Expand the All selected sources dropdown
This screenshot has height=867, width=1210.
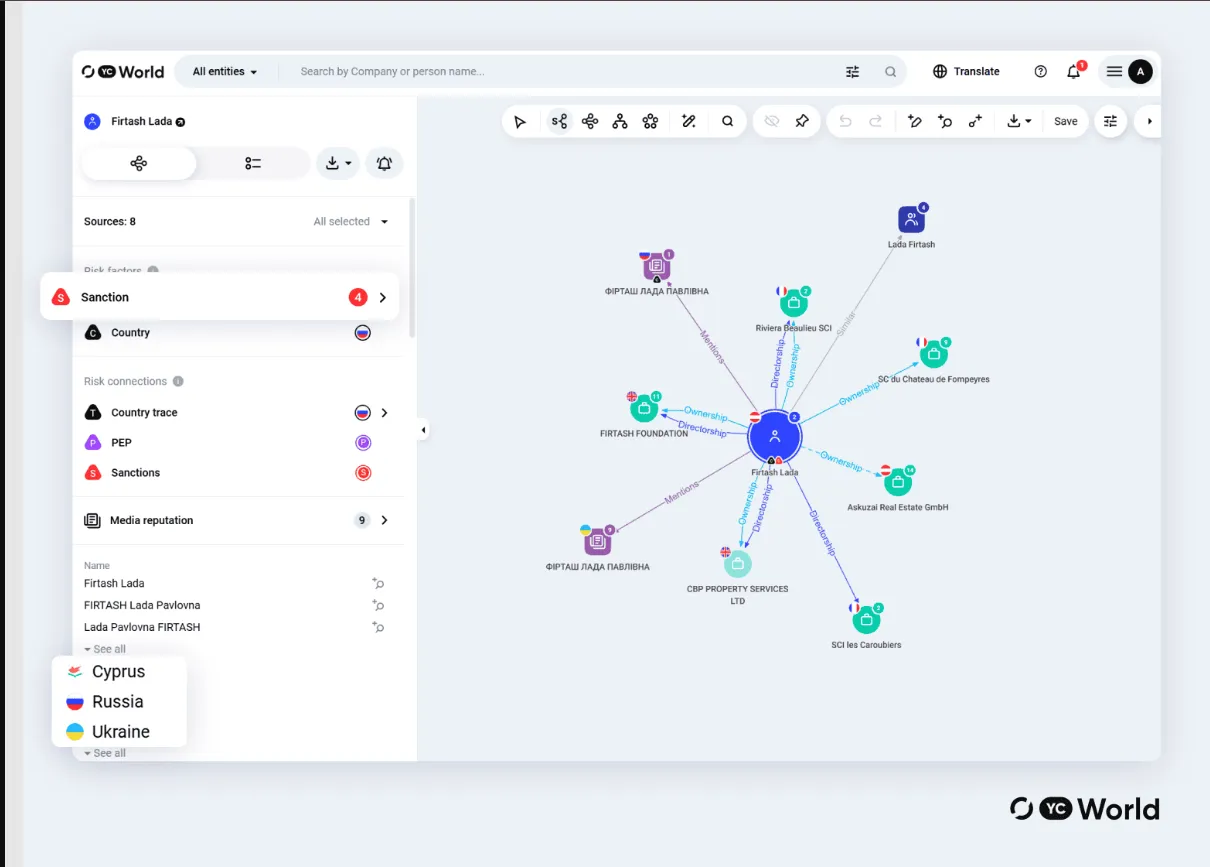pos(351,221)
